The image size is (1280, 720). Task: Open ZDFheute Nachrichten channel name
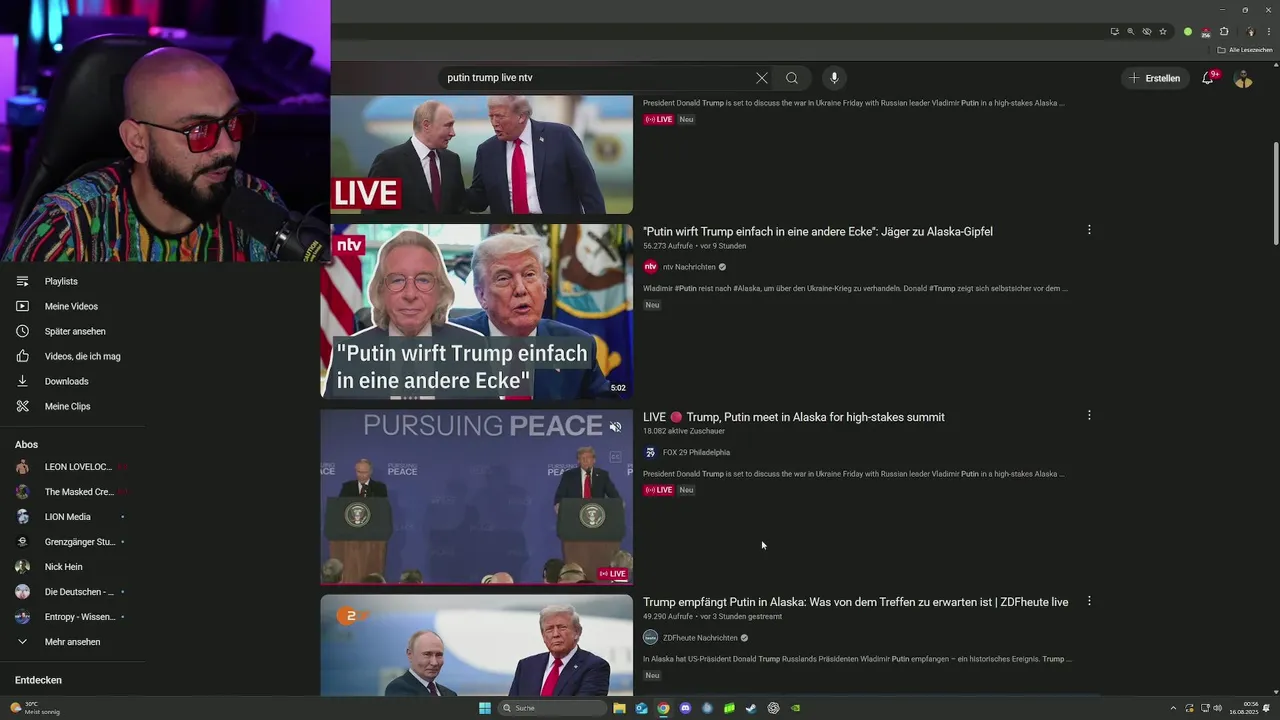[x=700, y=638]
